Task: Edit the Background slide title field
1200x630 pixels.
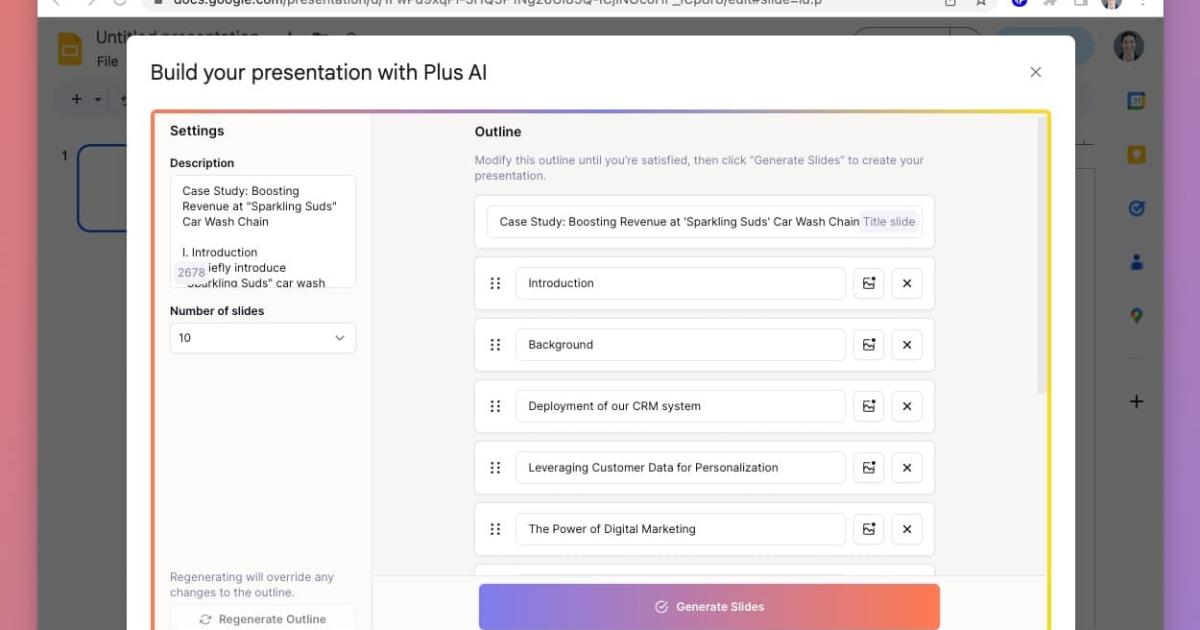Action: click(x=680, y=345)
